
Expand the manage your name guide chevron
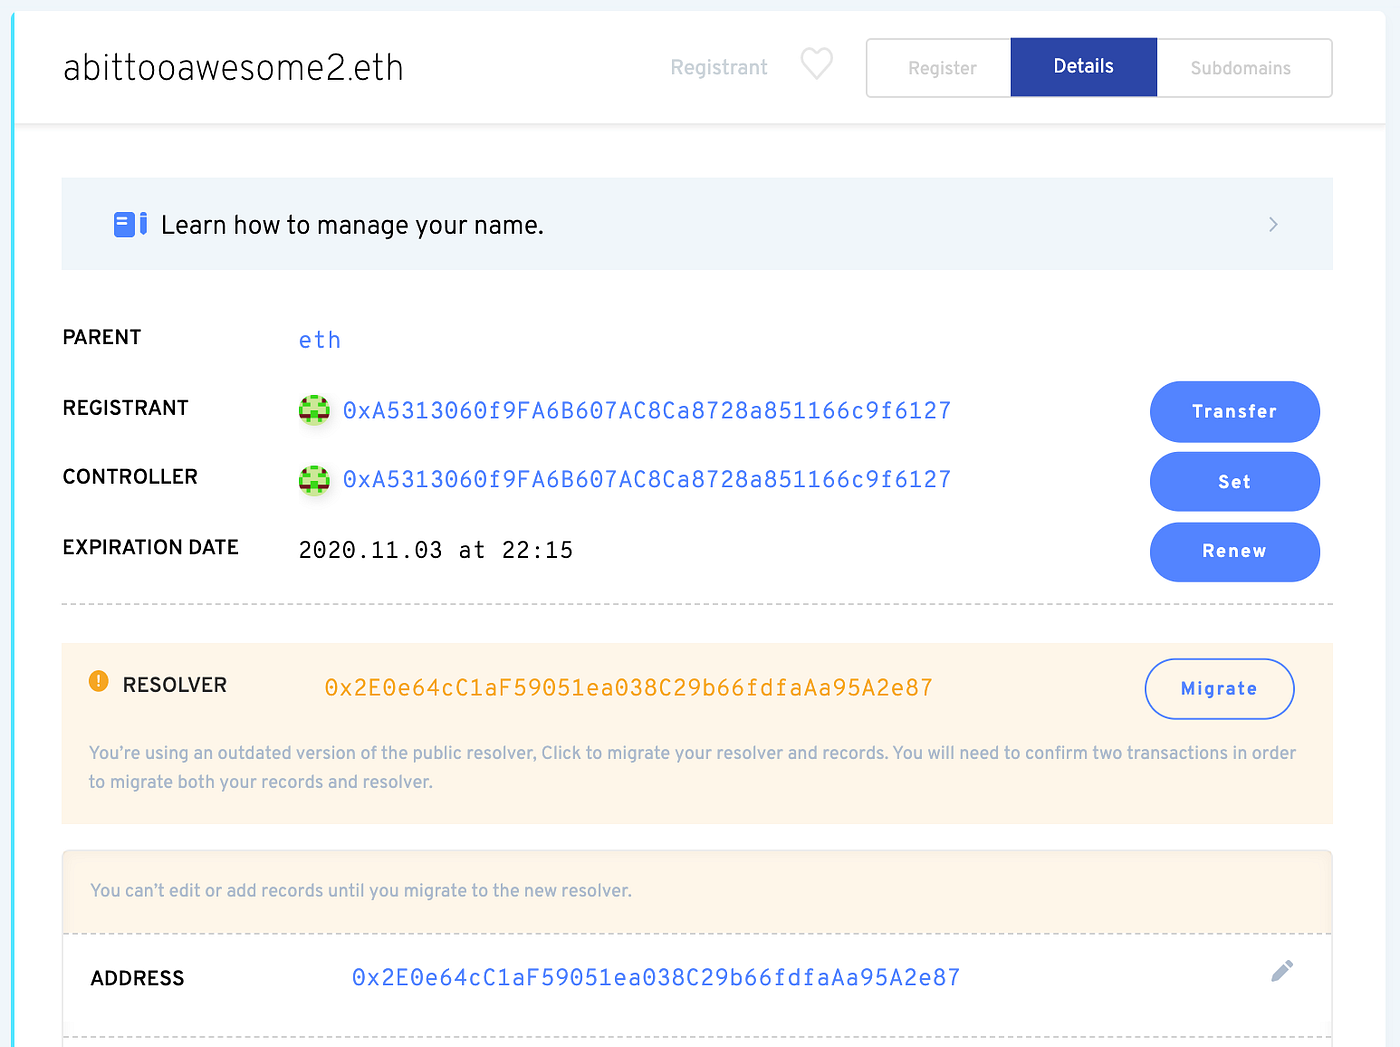pyautogui.click(x=1273, y=224)
